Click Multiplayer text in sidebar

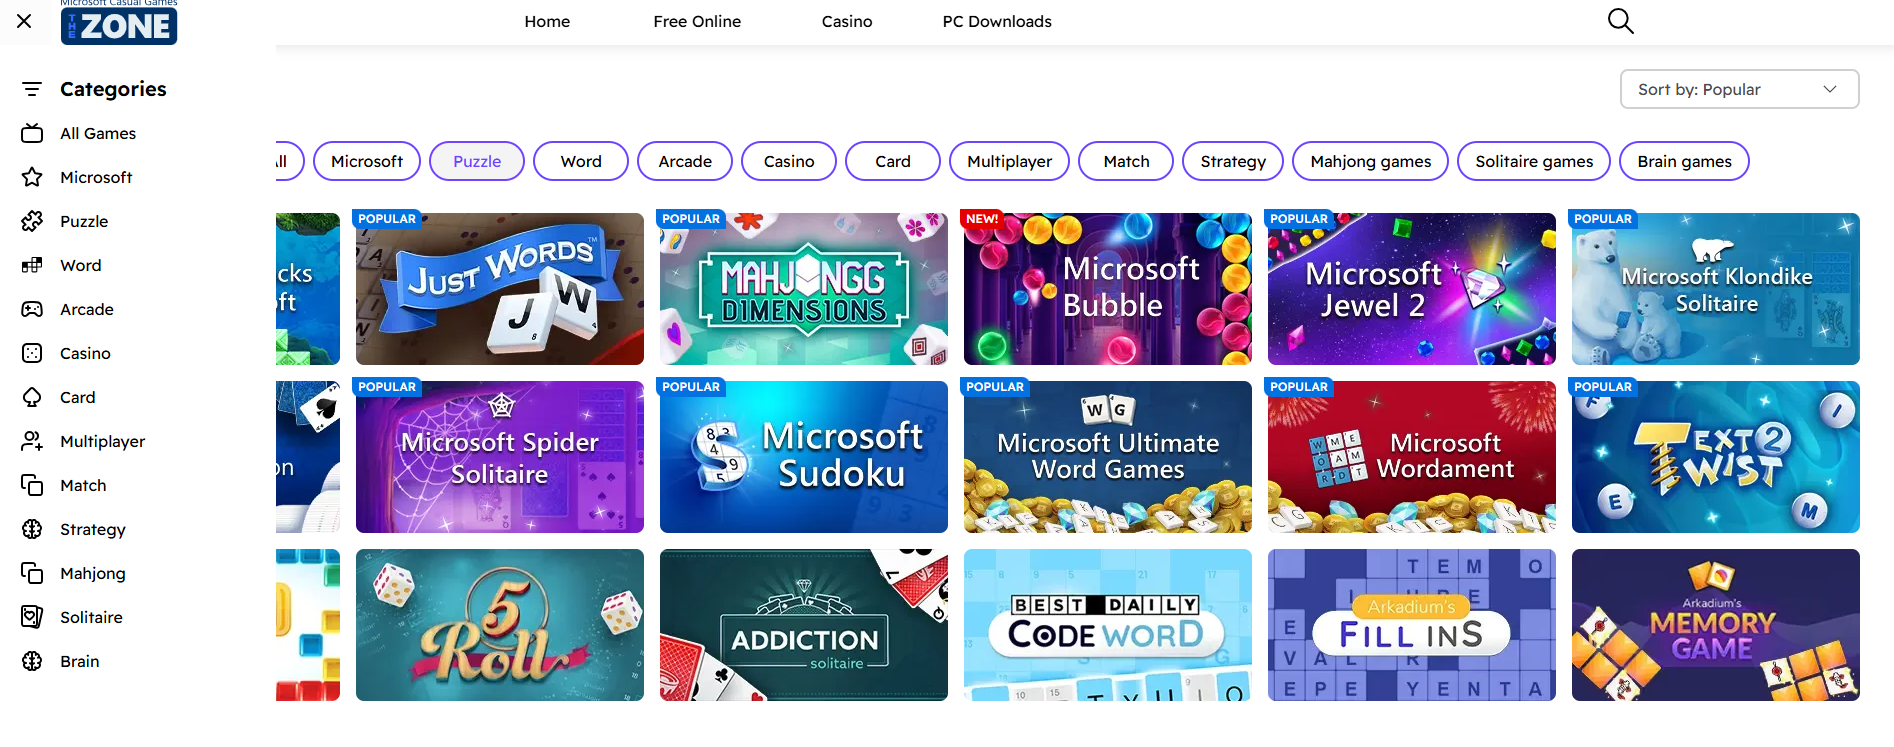102,441
